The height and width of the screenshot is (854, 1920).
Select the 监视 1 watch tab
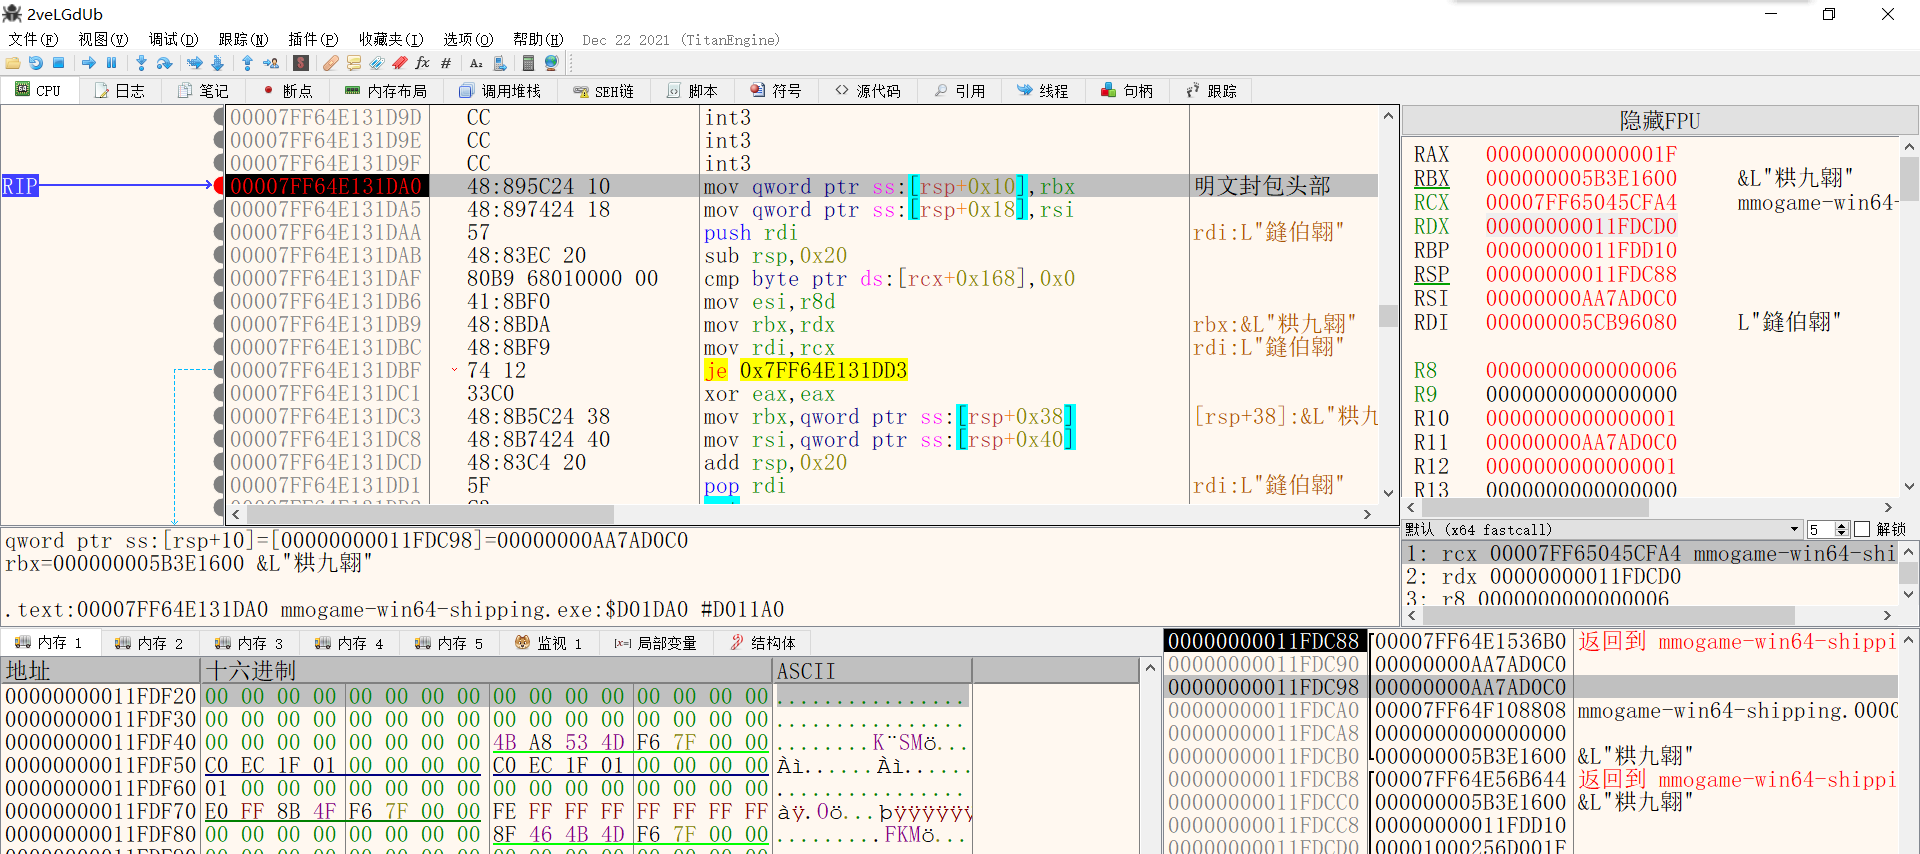[548, 642]
